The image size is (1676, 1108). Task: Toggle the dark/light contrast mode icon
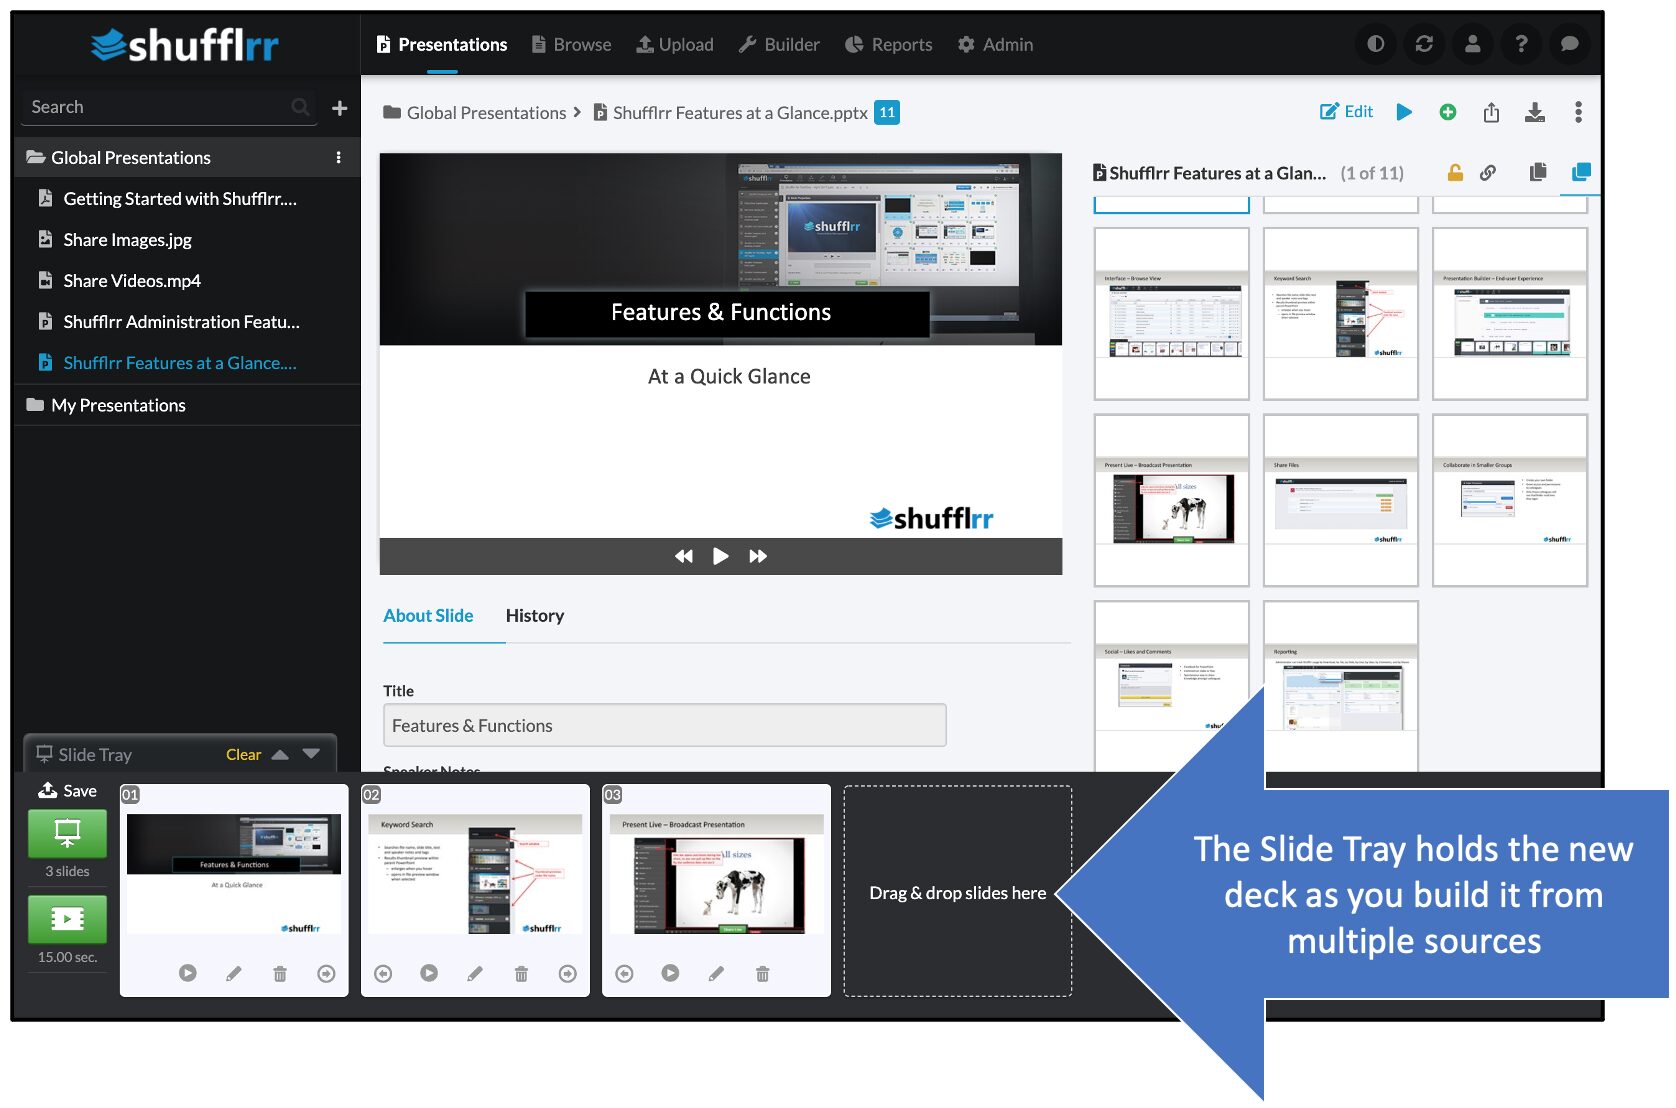[1376, 44]
